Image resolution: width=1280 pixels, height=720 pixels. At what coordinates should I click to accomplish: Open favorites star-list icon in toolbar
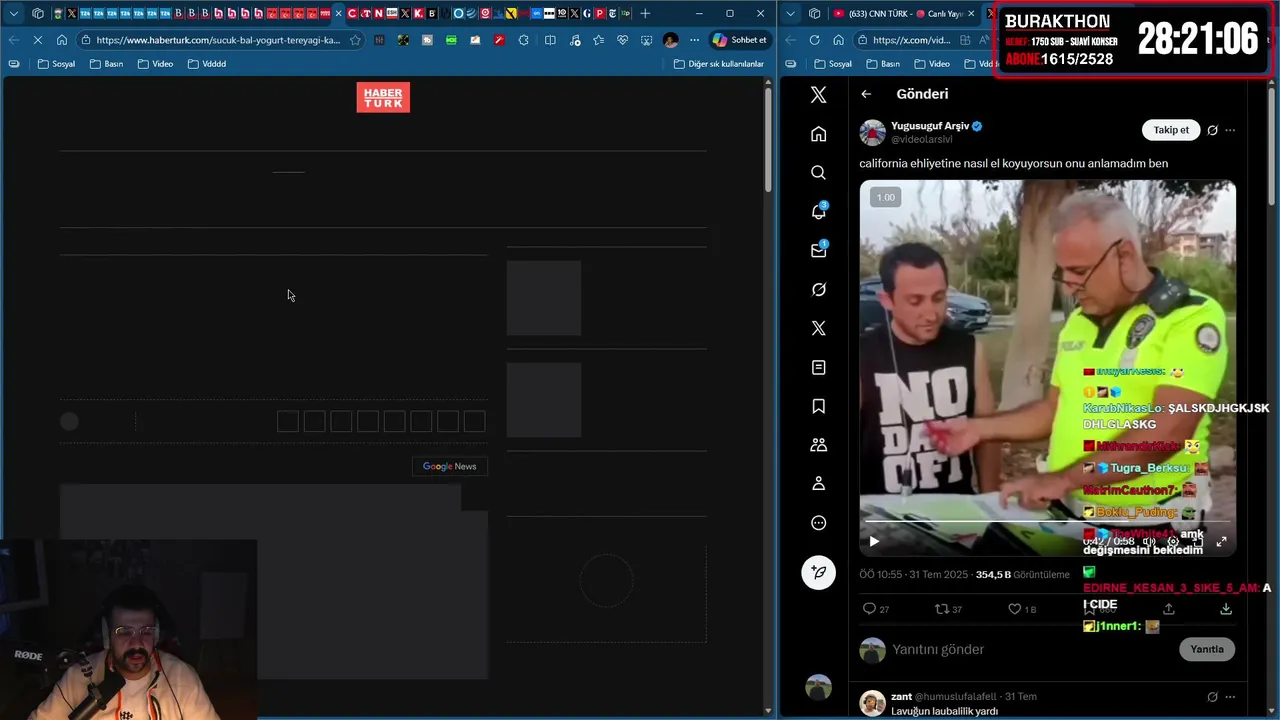tap(598, 40)
